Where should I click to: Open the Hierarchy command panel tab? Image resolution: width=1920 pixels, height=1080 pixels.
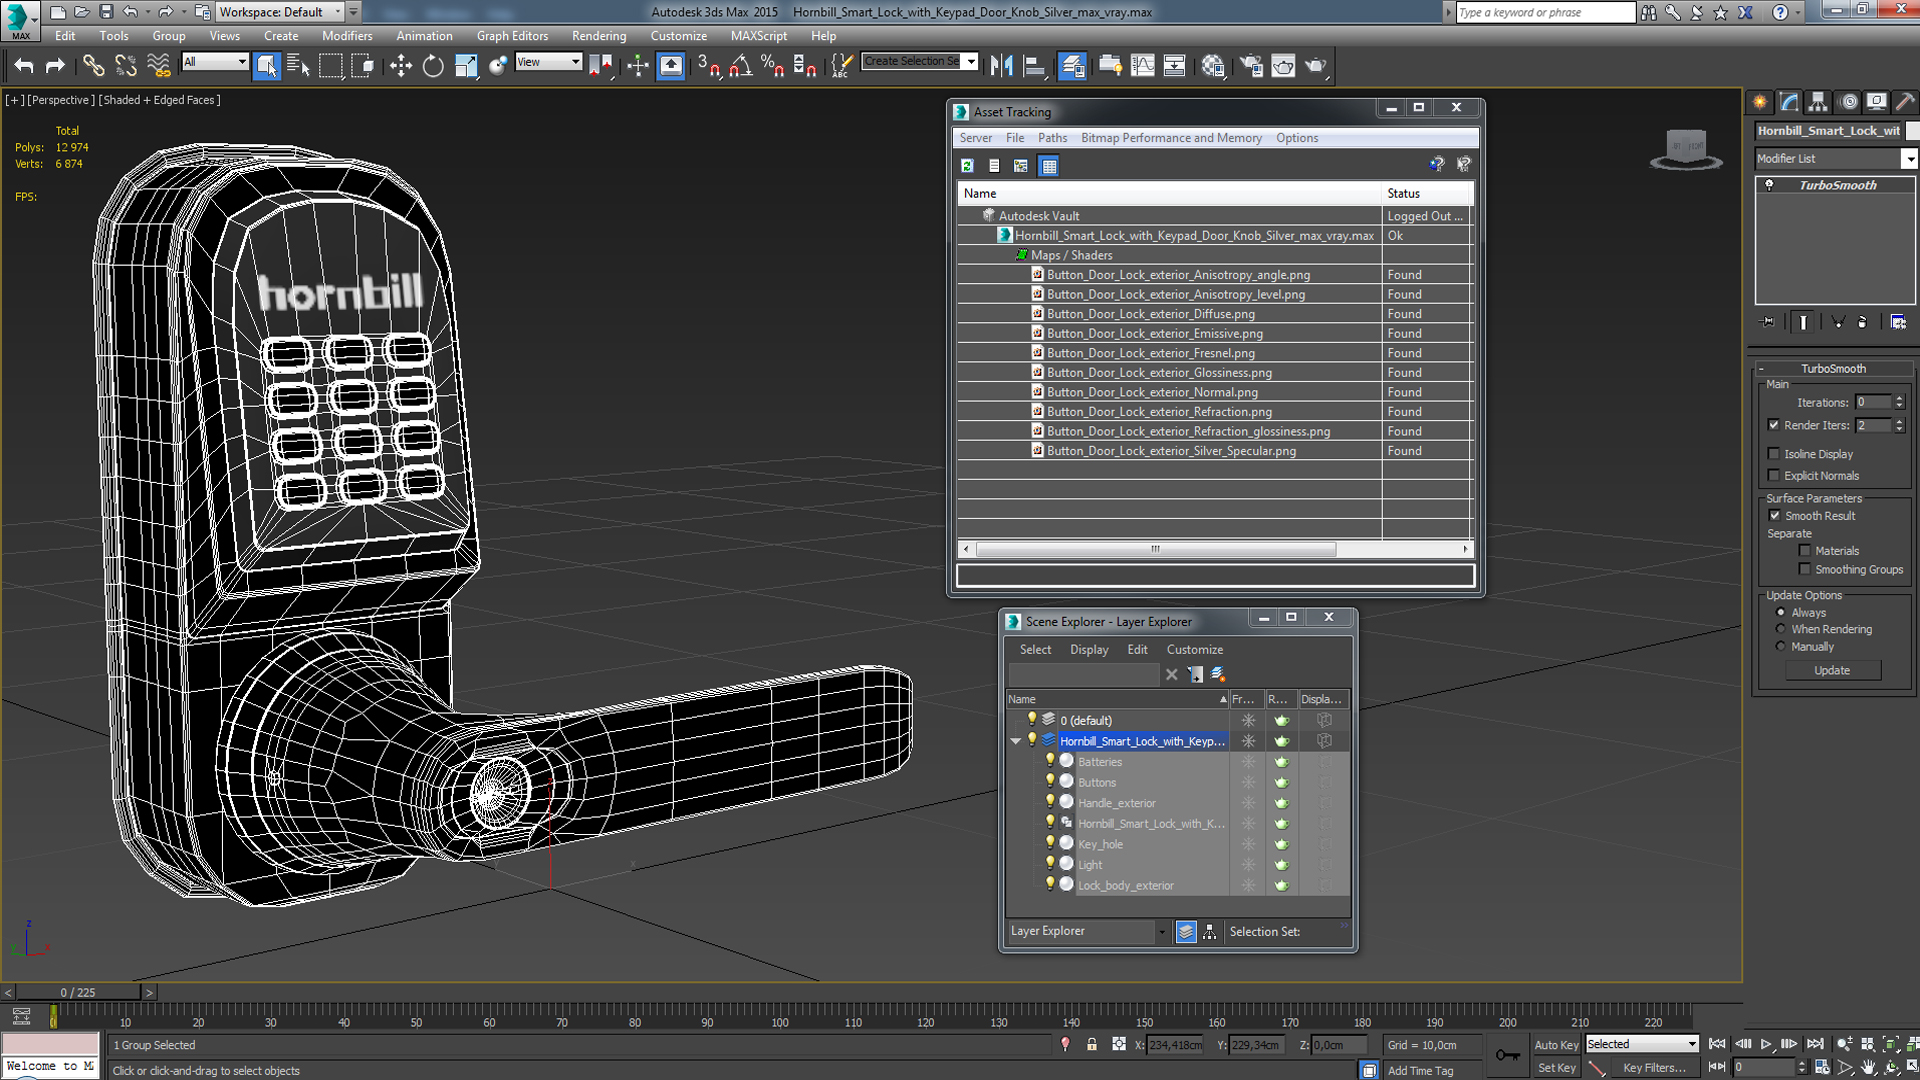1818,102
